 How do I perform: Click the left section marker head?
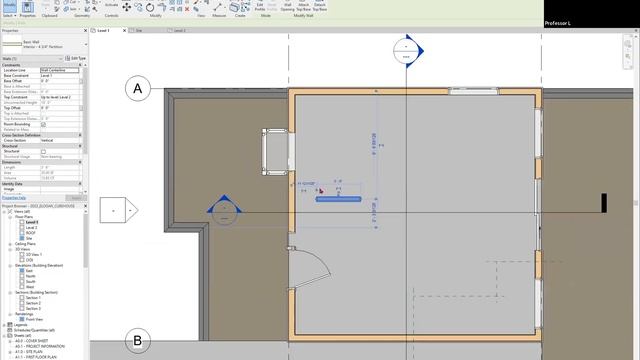(x=224, y=210)
